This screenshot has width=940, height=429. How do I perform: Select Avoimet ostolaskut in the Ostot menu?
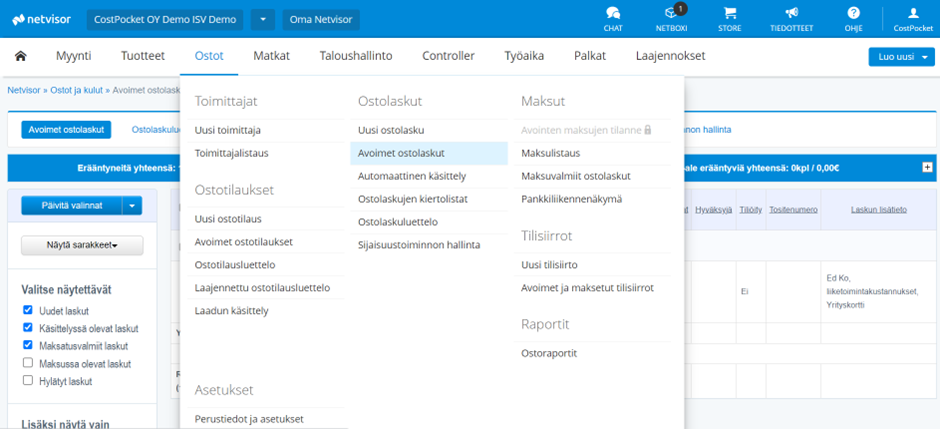click(429, 153)
